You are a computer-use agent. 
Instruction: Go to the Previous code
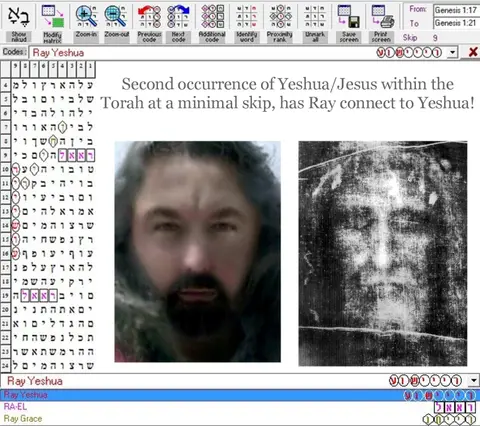pyautogui.click(x=149, y=15)
